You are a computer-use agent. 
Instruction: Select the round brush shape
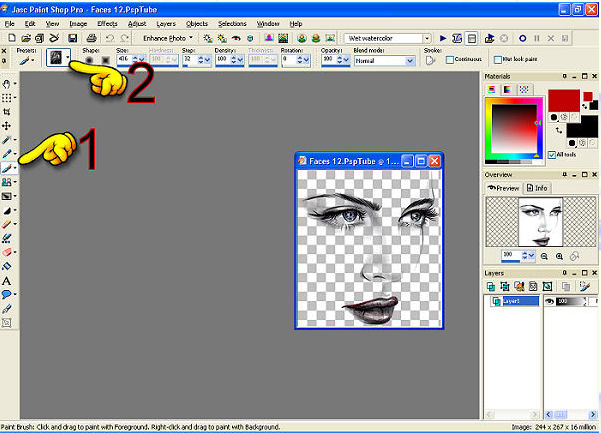click(89, 60)
